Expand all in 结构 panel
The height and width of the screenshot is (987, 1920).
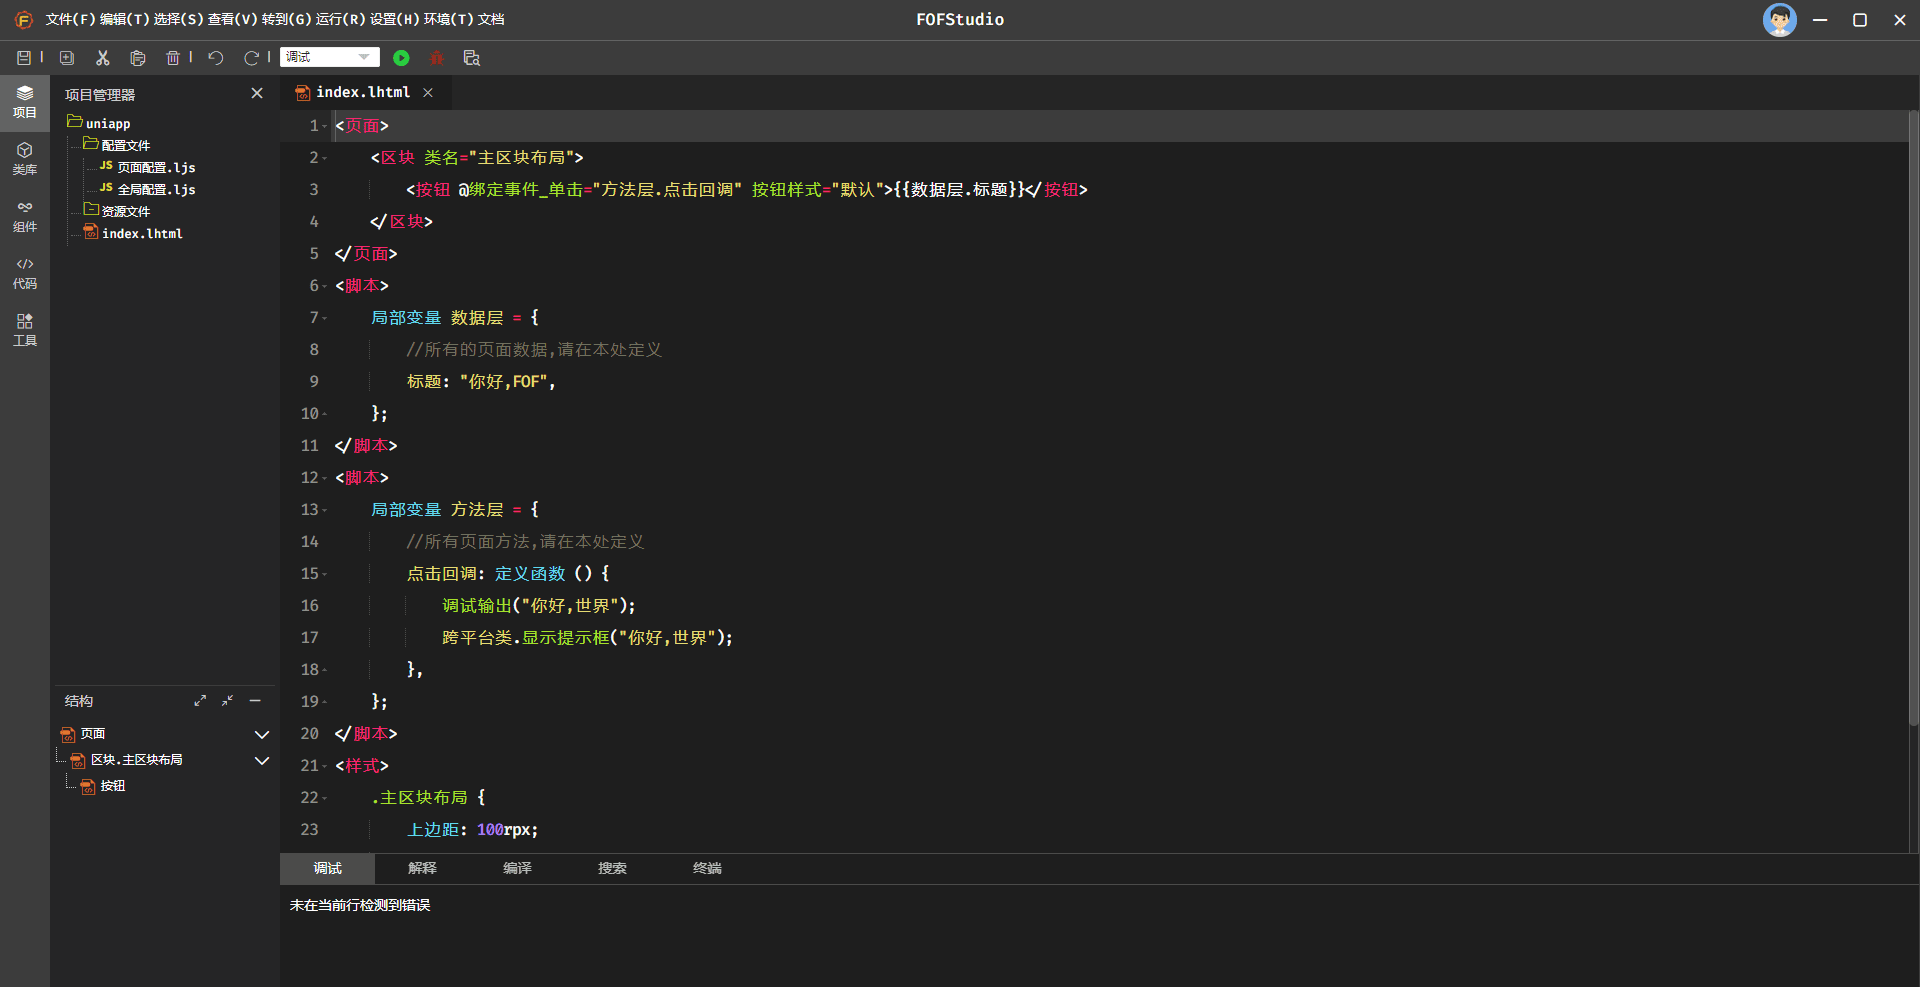pyautogui.click(x=200, y=701)
